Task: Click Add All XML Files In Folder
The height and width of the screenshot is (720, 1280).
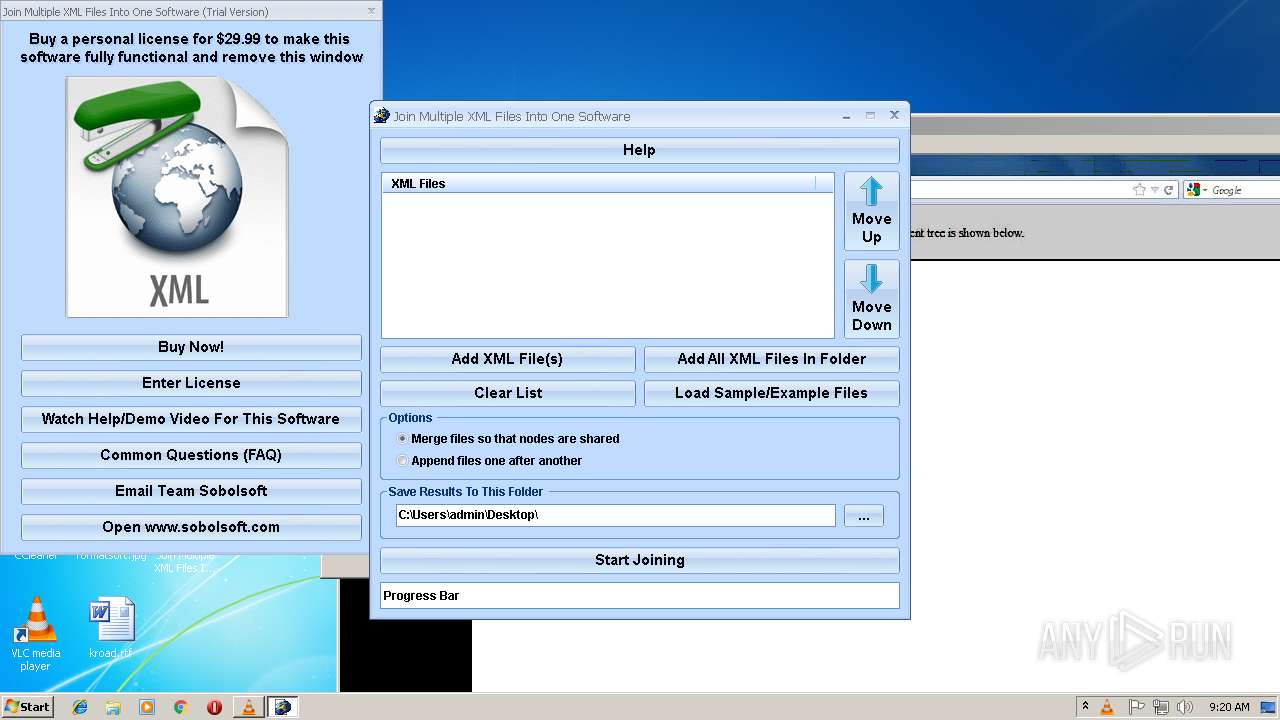Action: tap(771, 359)
